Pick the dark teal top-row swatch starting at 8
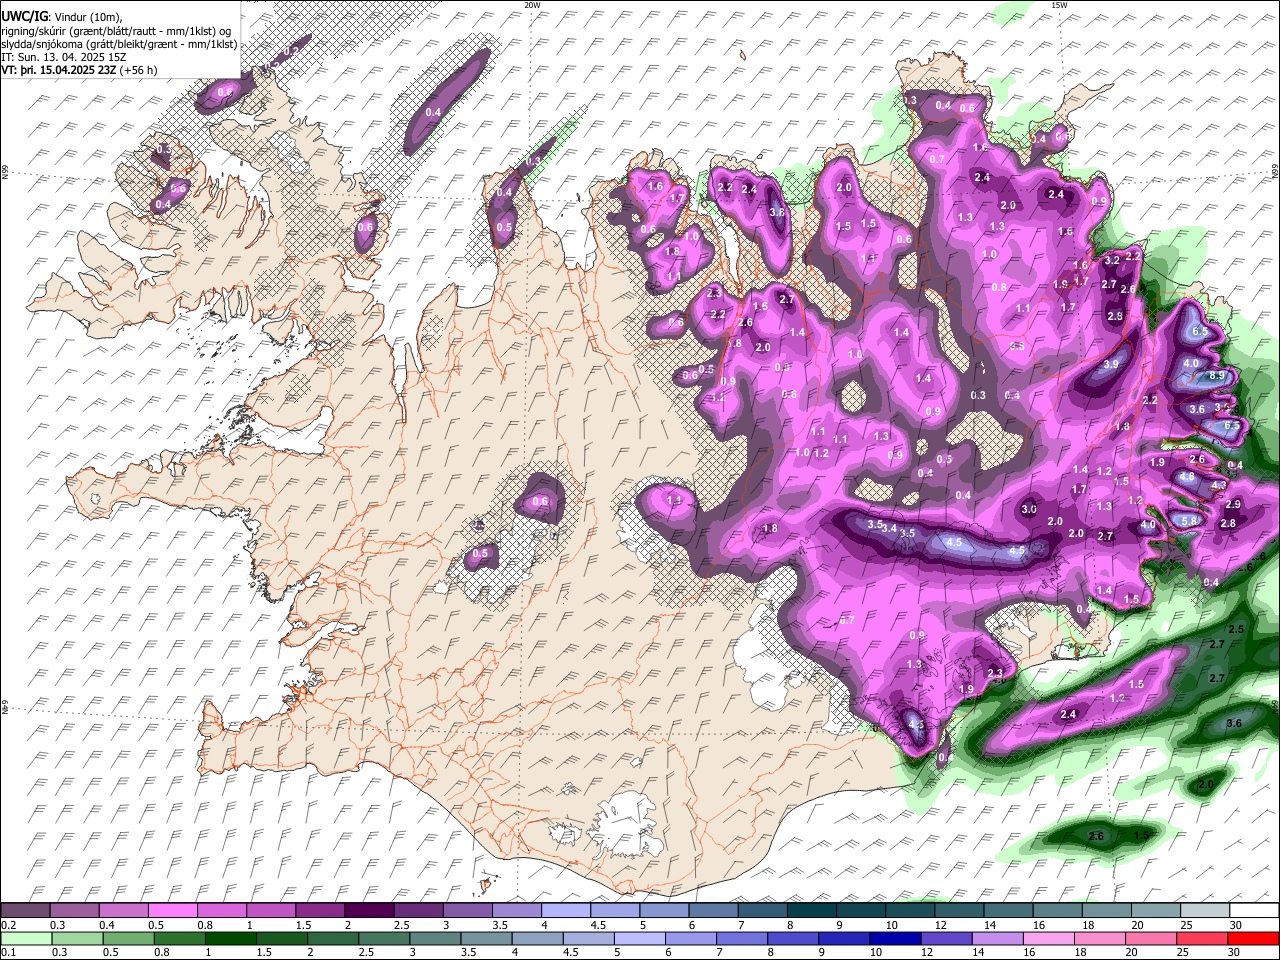This screenshot has height=960, width=1280. (812, 911)
